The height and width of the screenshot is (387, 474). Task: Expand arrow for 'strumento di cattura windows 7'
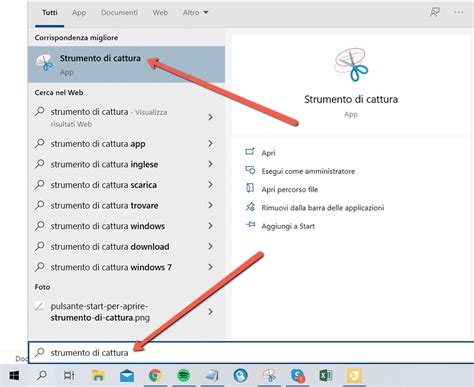coord(210,267)
